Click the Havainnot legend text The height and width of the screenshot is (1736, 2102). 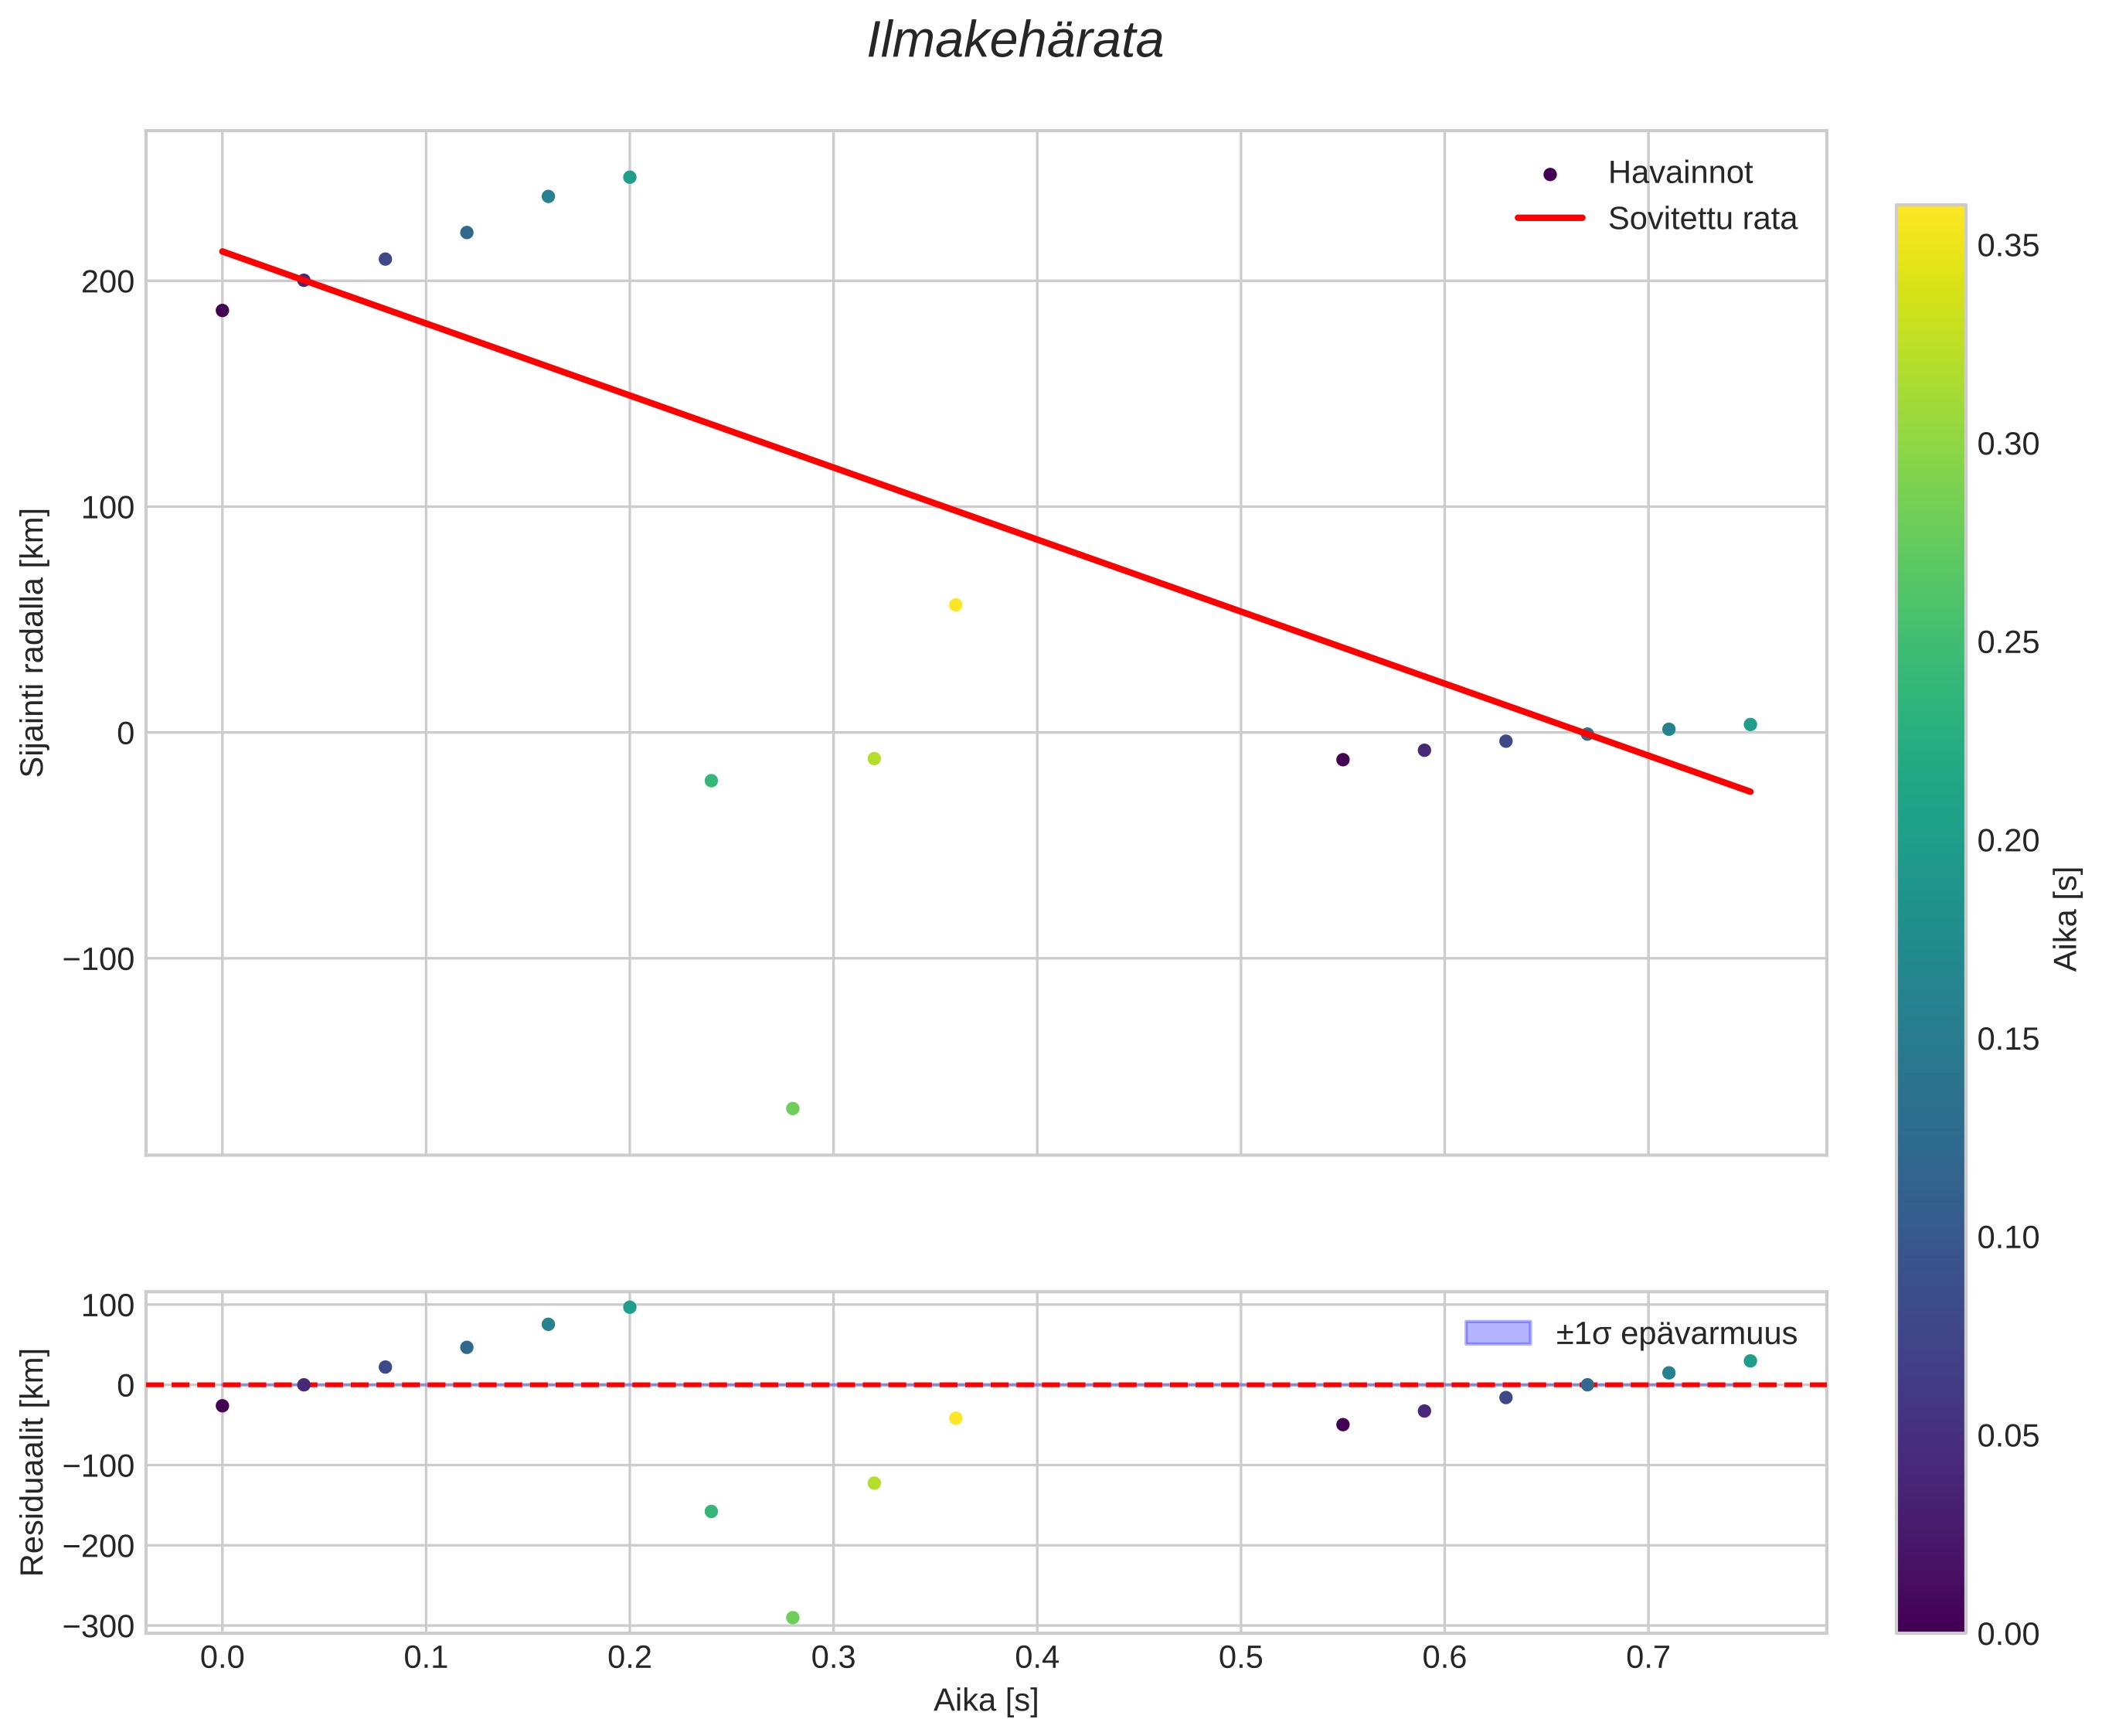tap(1679, 173)
